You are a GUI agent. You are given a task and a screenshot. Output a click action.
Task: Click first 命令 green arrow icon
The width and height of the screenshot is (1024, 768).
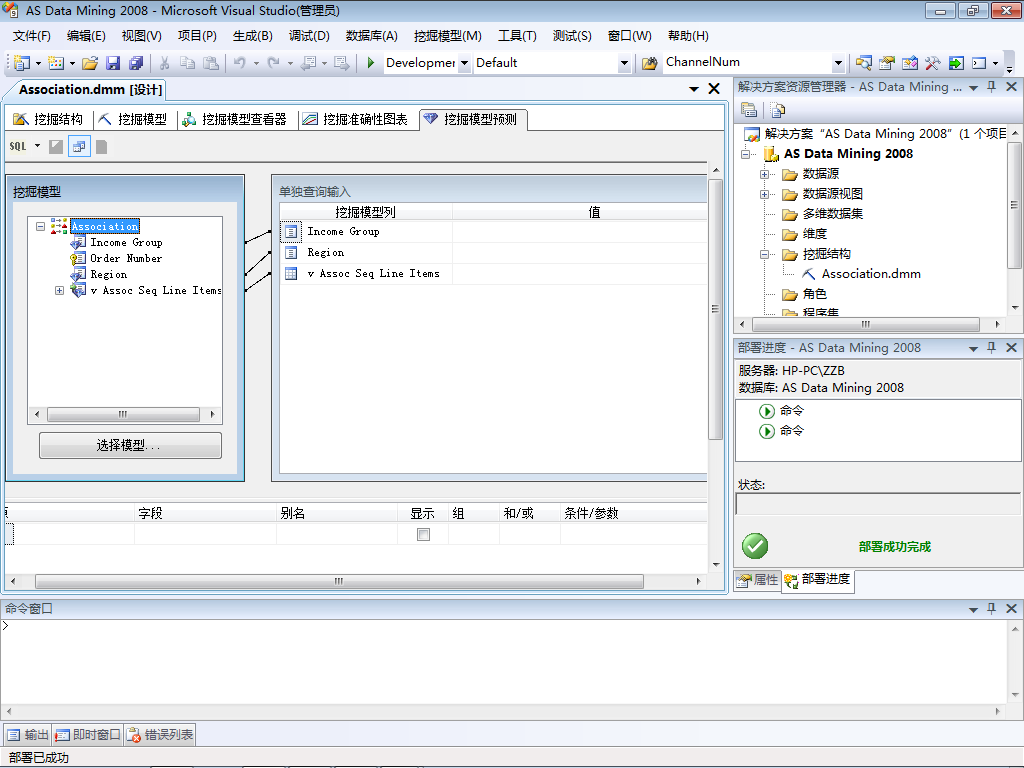[x=767, y=411]
